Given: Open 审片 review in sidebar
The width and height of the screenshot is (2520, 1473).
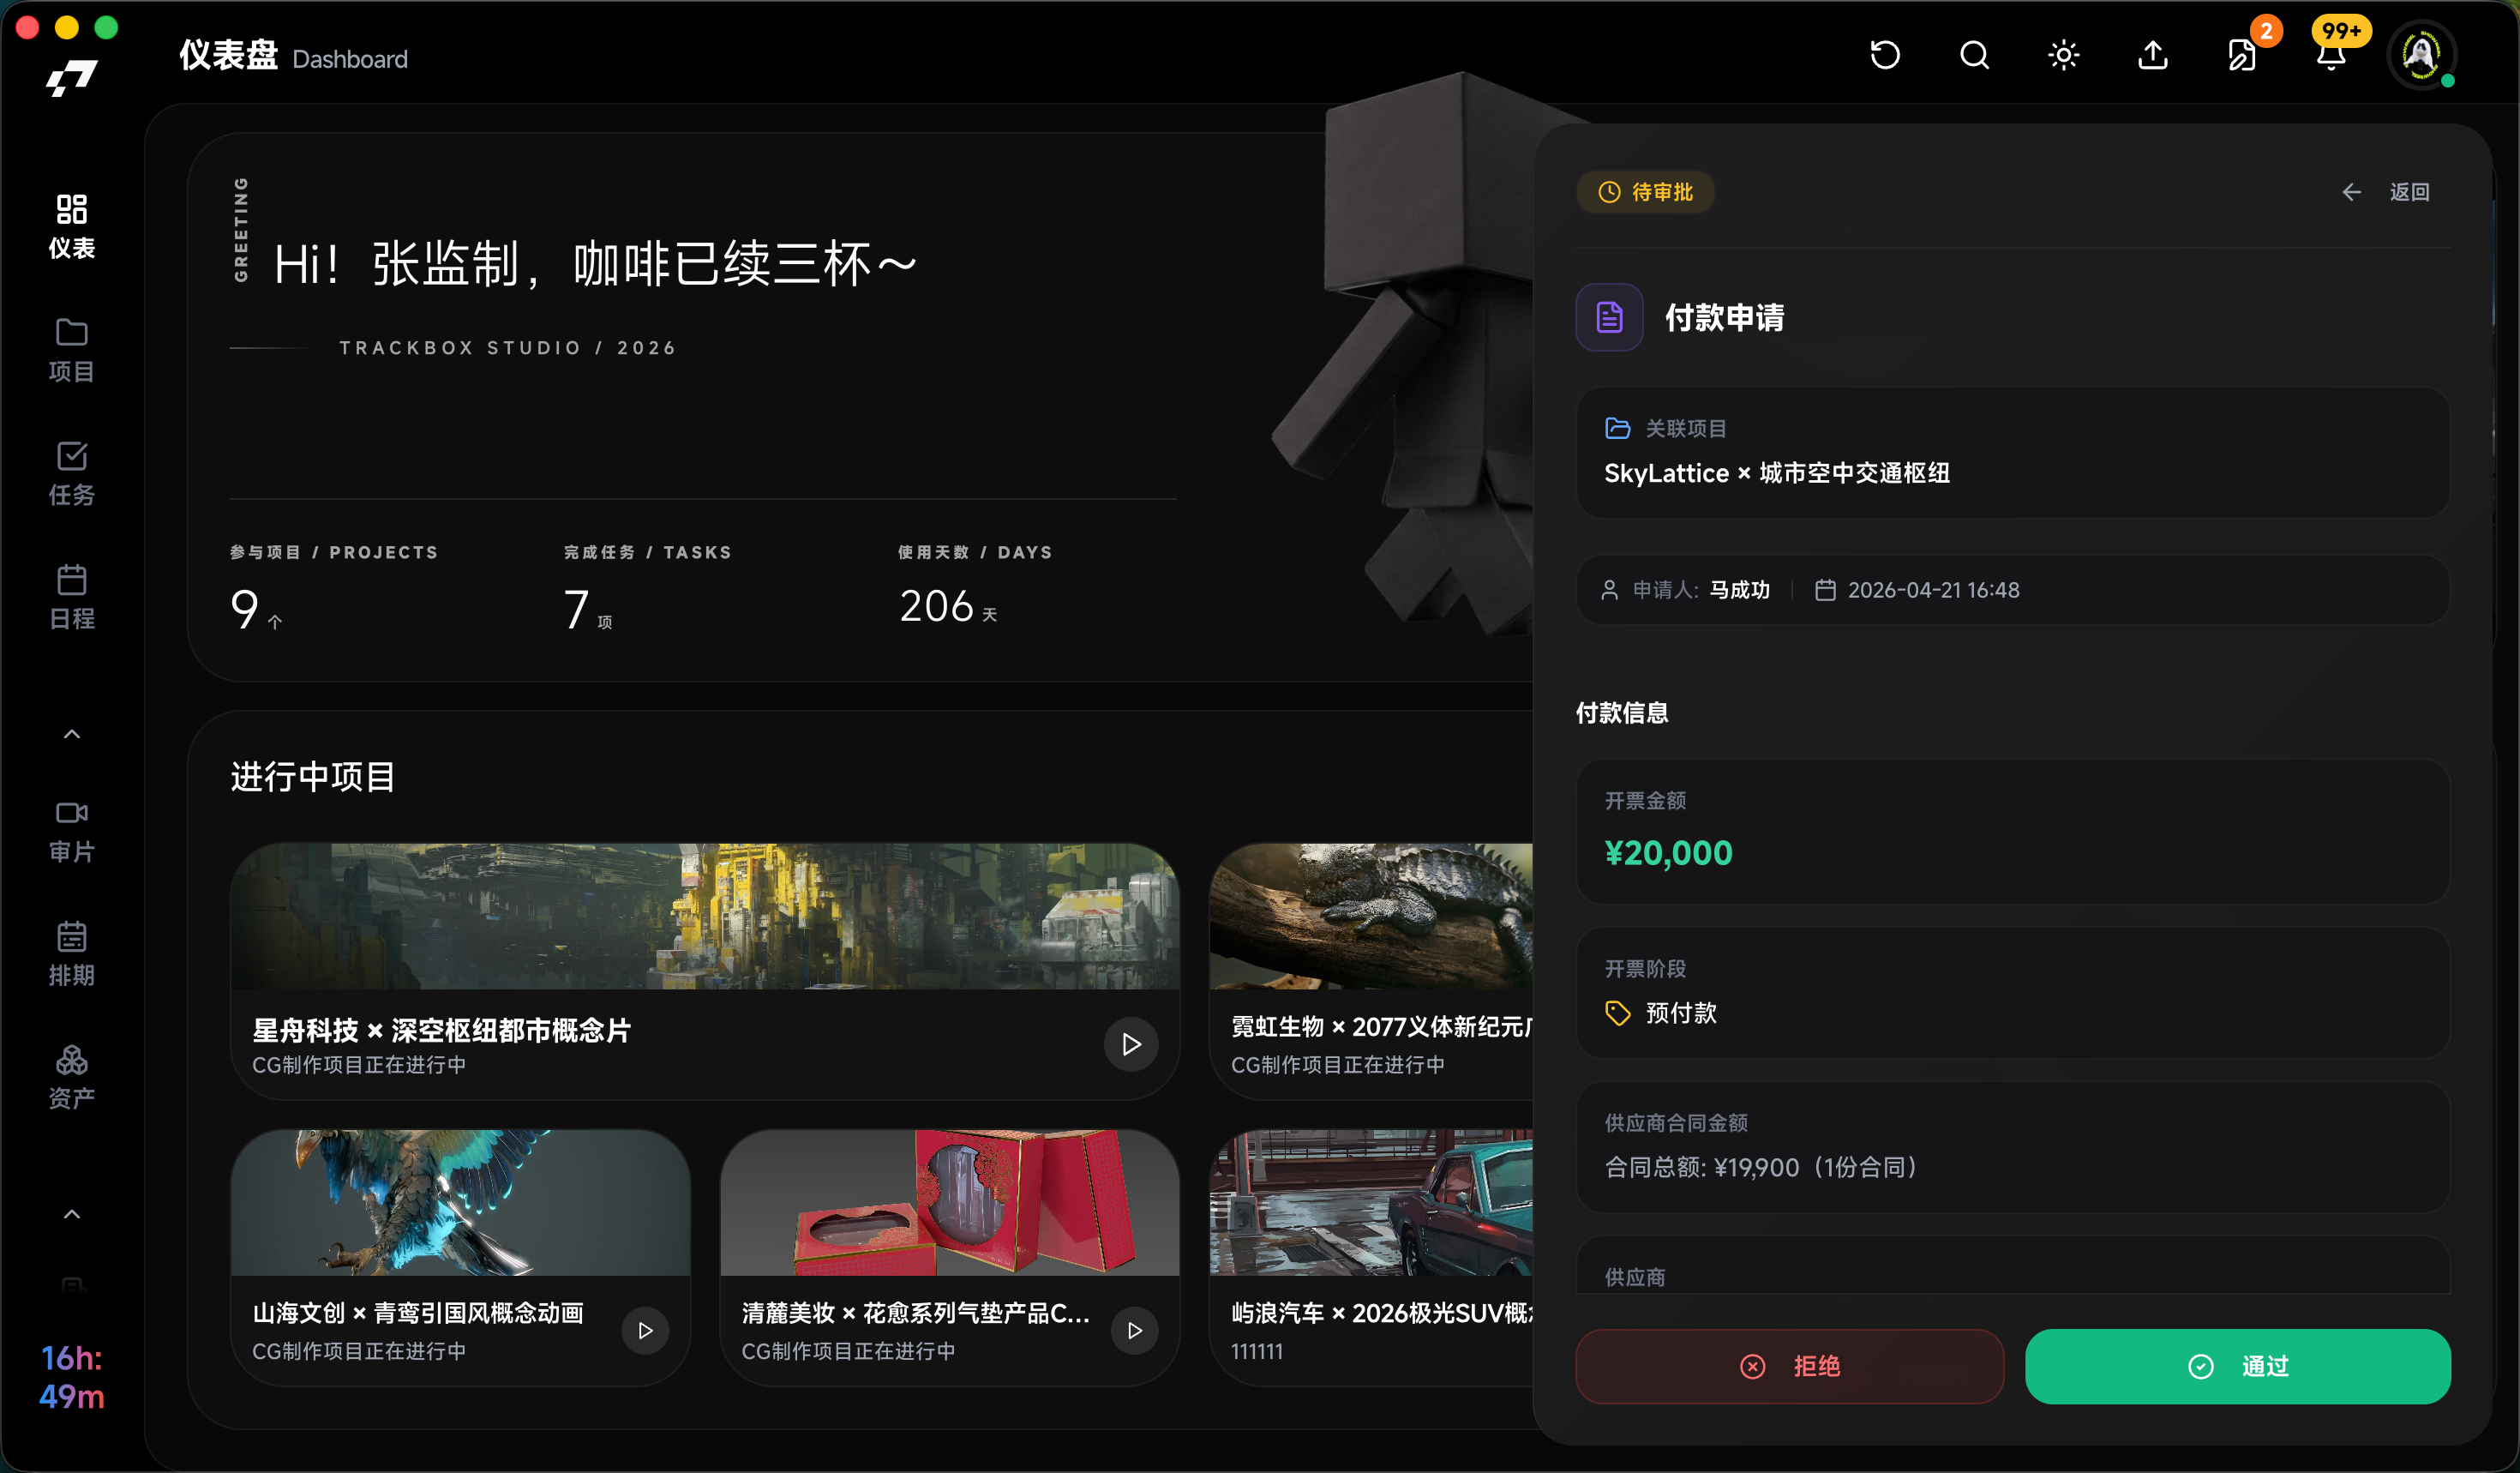Looking at the screenshot, I should tap(72, 830).
